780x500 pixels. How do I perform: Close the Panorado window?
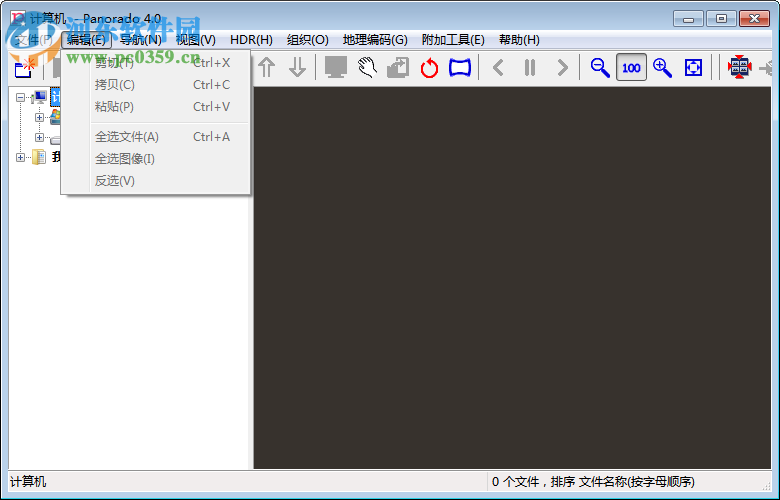(754, 19)
